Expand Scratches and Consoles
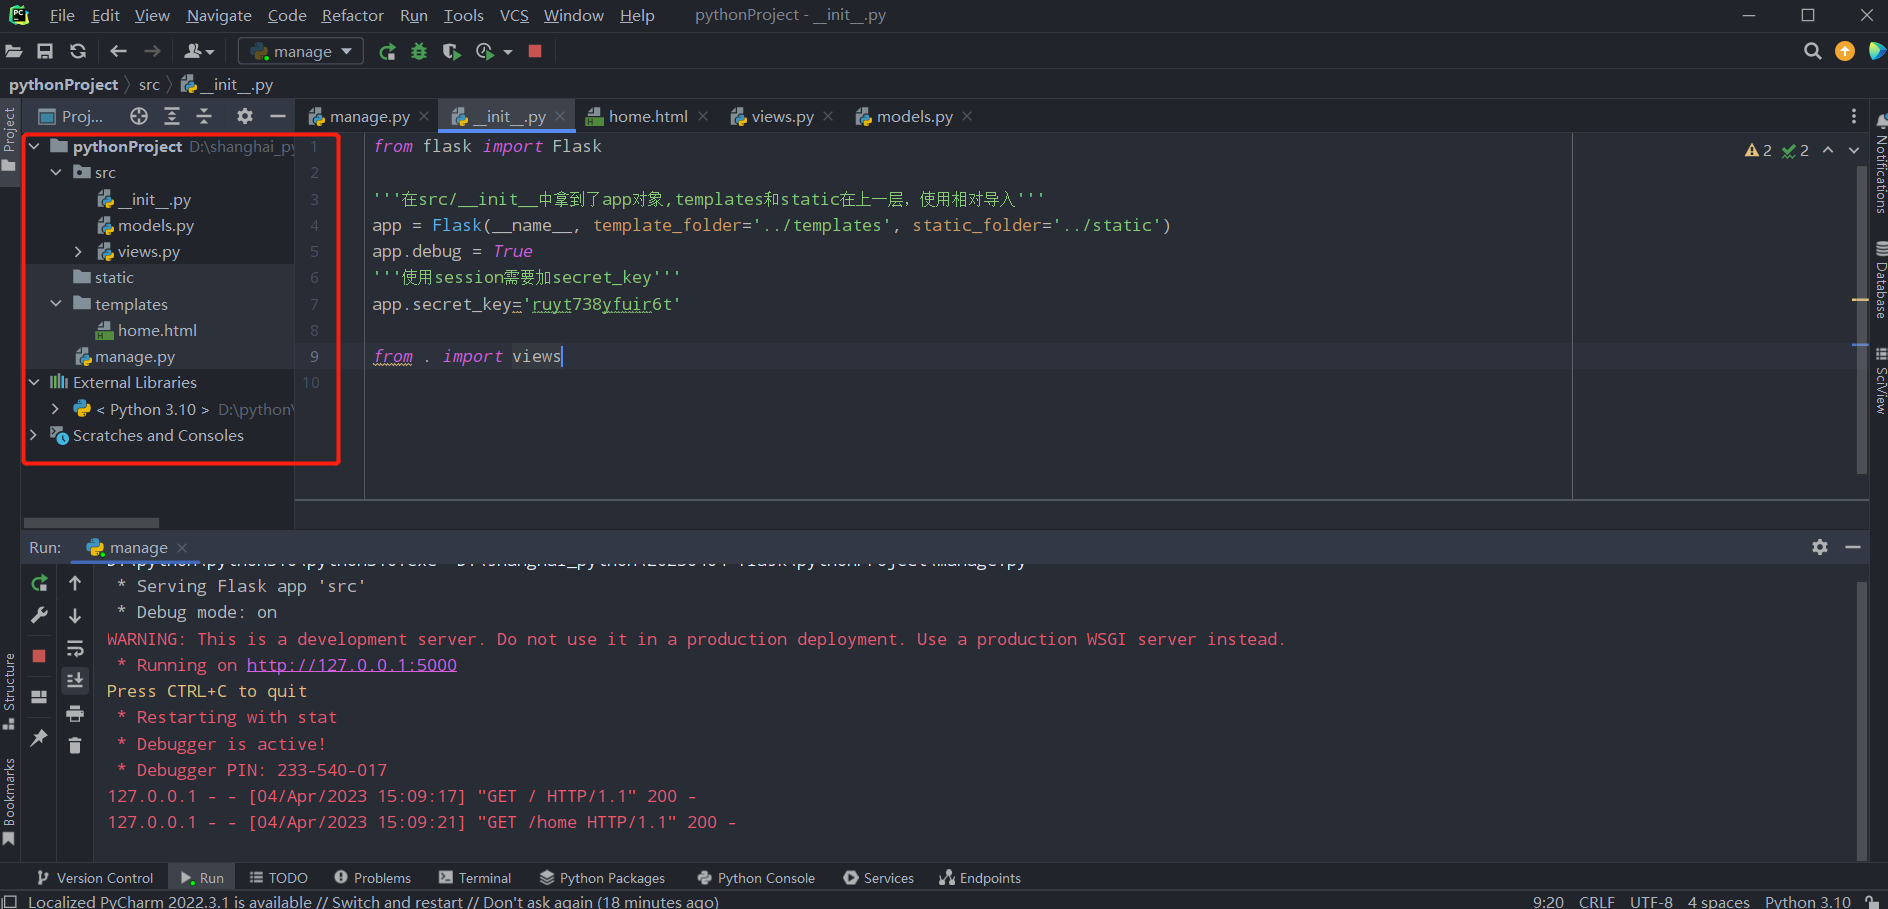The width and height of the screenshot is (1888, 909). (34, 435)
